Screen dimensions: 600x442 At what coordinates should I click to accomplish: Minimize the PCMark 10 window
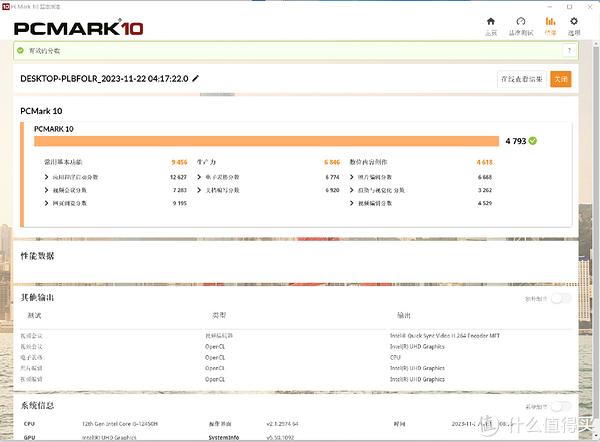[x=549, y=7]
